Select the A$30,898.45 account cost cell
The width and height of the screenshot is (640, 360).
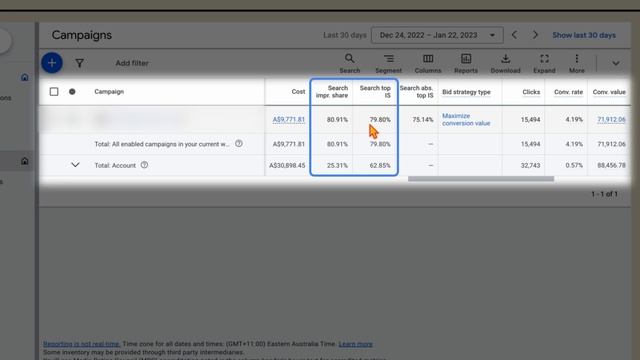point(287,165)
